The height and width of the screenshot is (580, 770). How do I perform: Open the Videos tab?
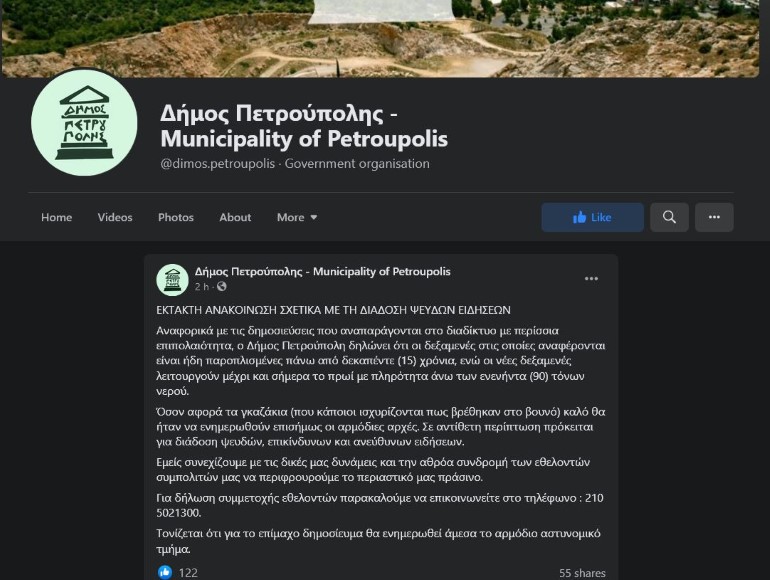[115, 217]
